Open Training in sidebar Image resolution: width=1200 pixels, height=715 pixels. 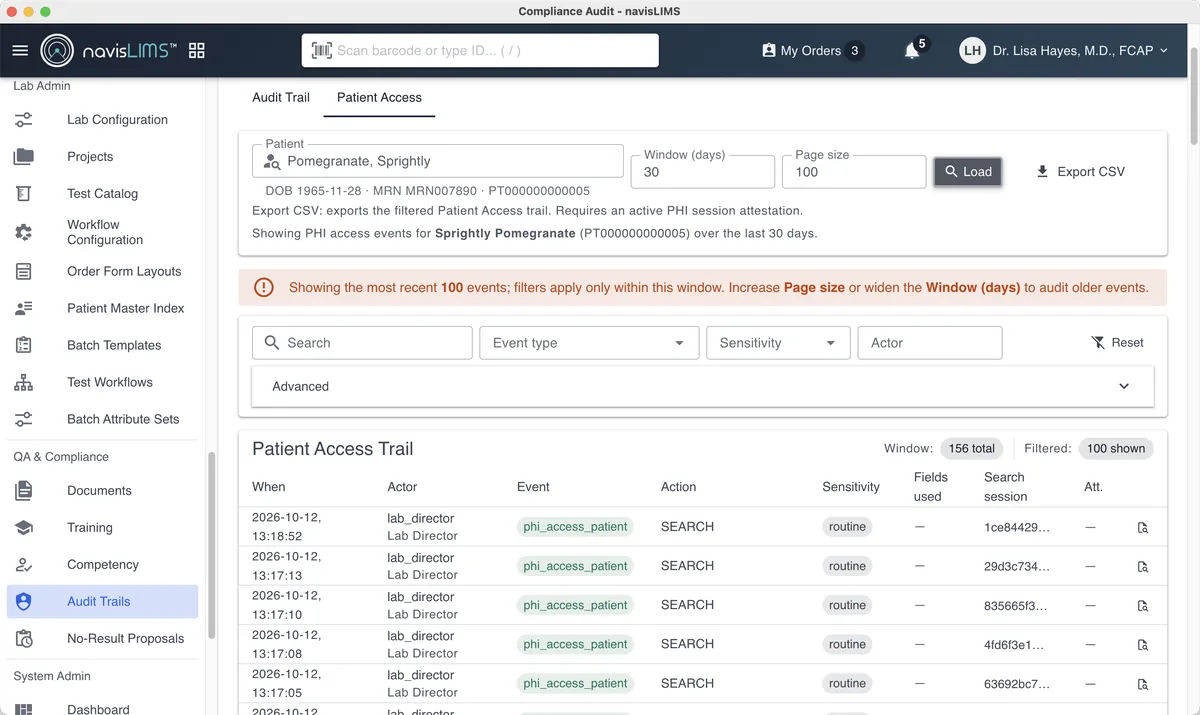pos(102,528)
